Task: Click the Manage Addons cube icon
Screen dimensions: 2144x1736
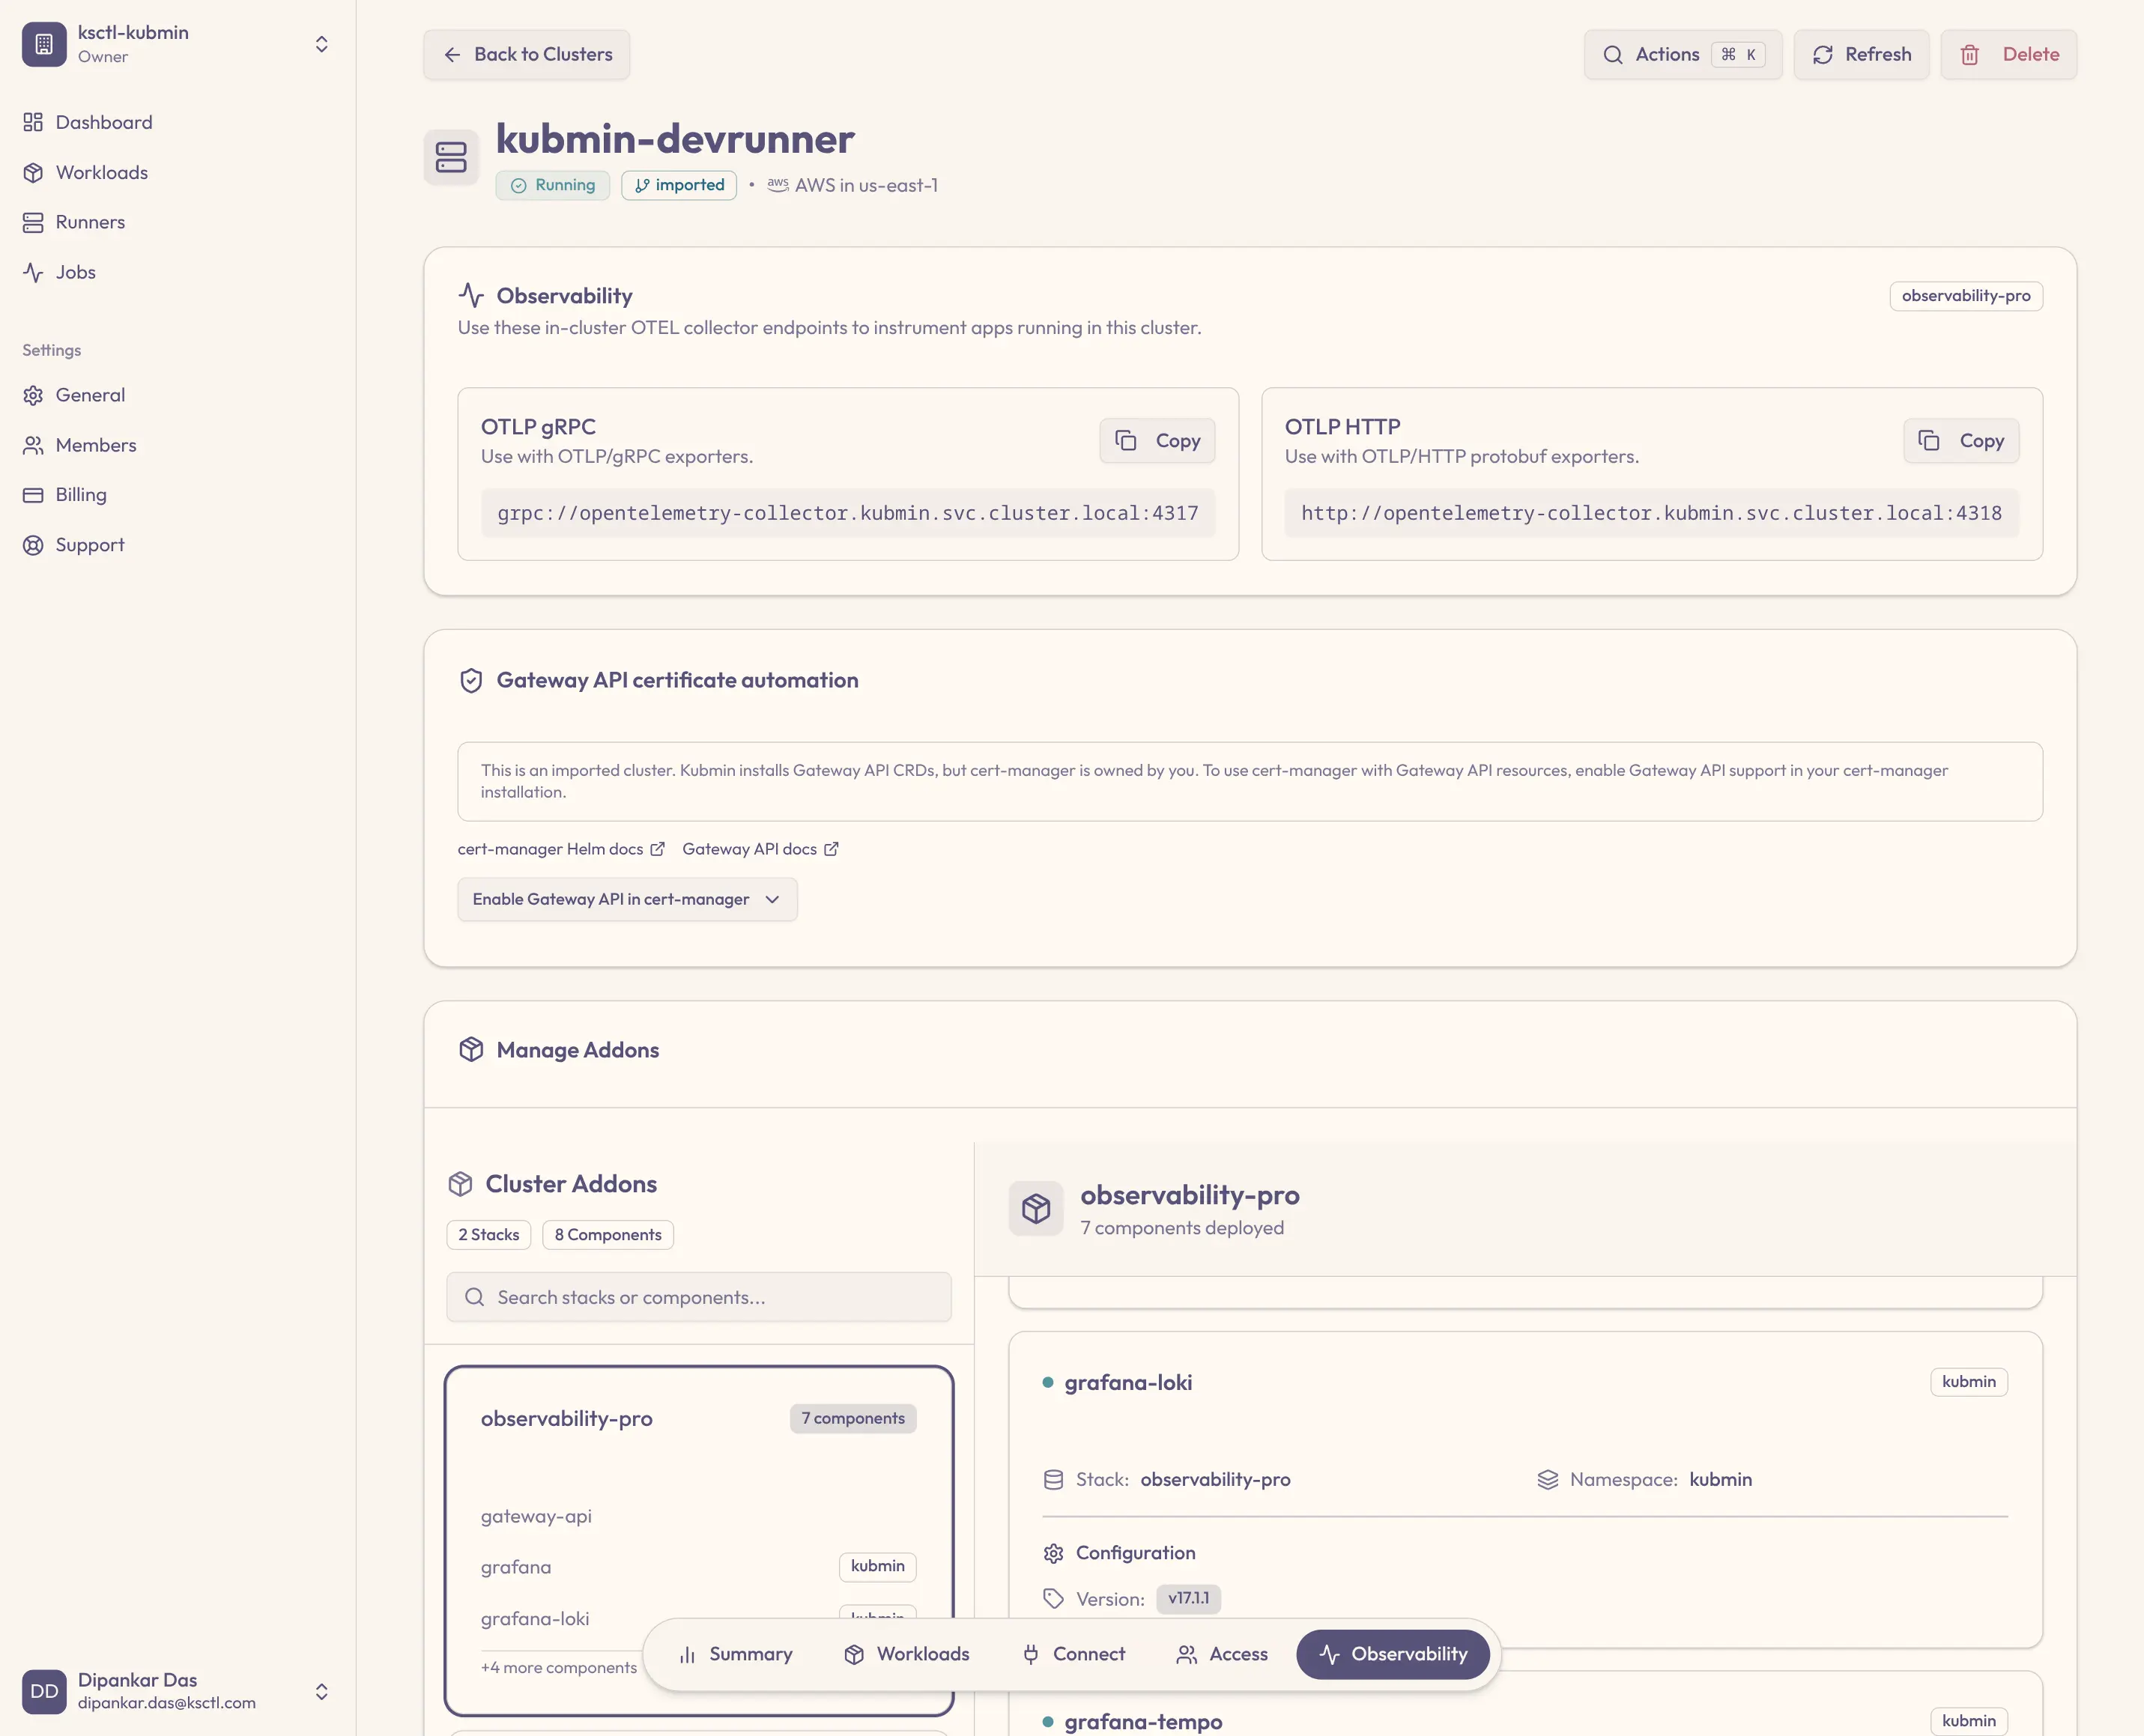Action: (x=471, y=1049)
